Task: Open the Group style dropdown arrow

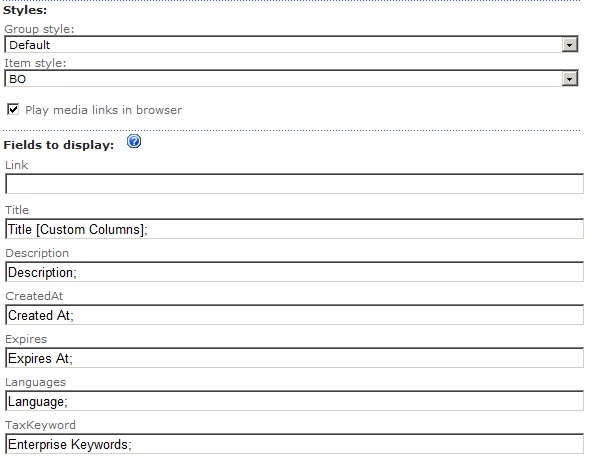Action: tap(570, 45)
